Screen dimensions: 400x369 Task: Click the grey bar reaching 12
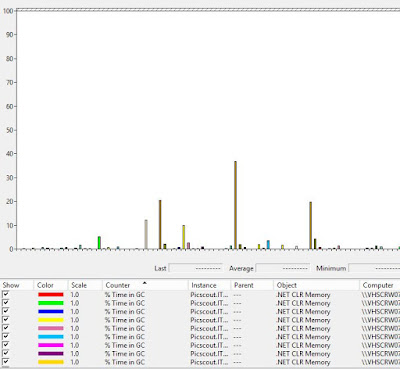click(x=146, y=234)
